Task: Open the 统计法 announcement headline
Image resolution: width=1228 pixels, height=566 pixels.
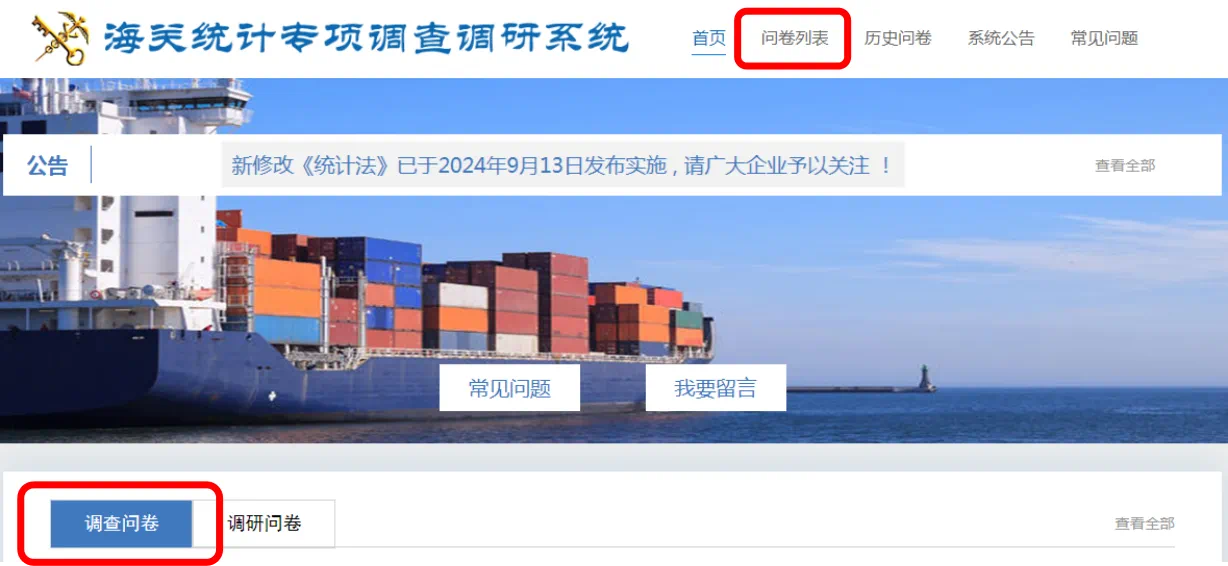Action: click(562, 165)
